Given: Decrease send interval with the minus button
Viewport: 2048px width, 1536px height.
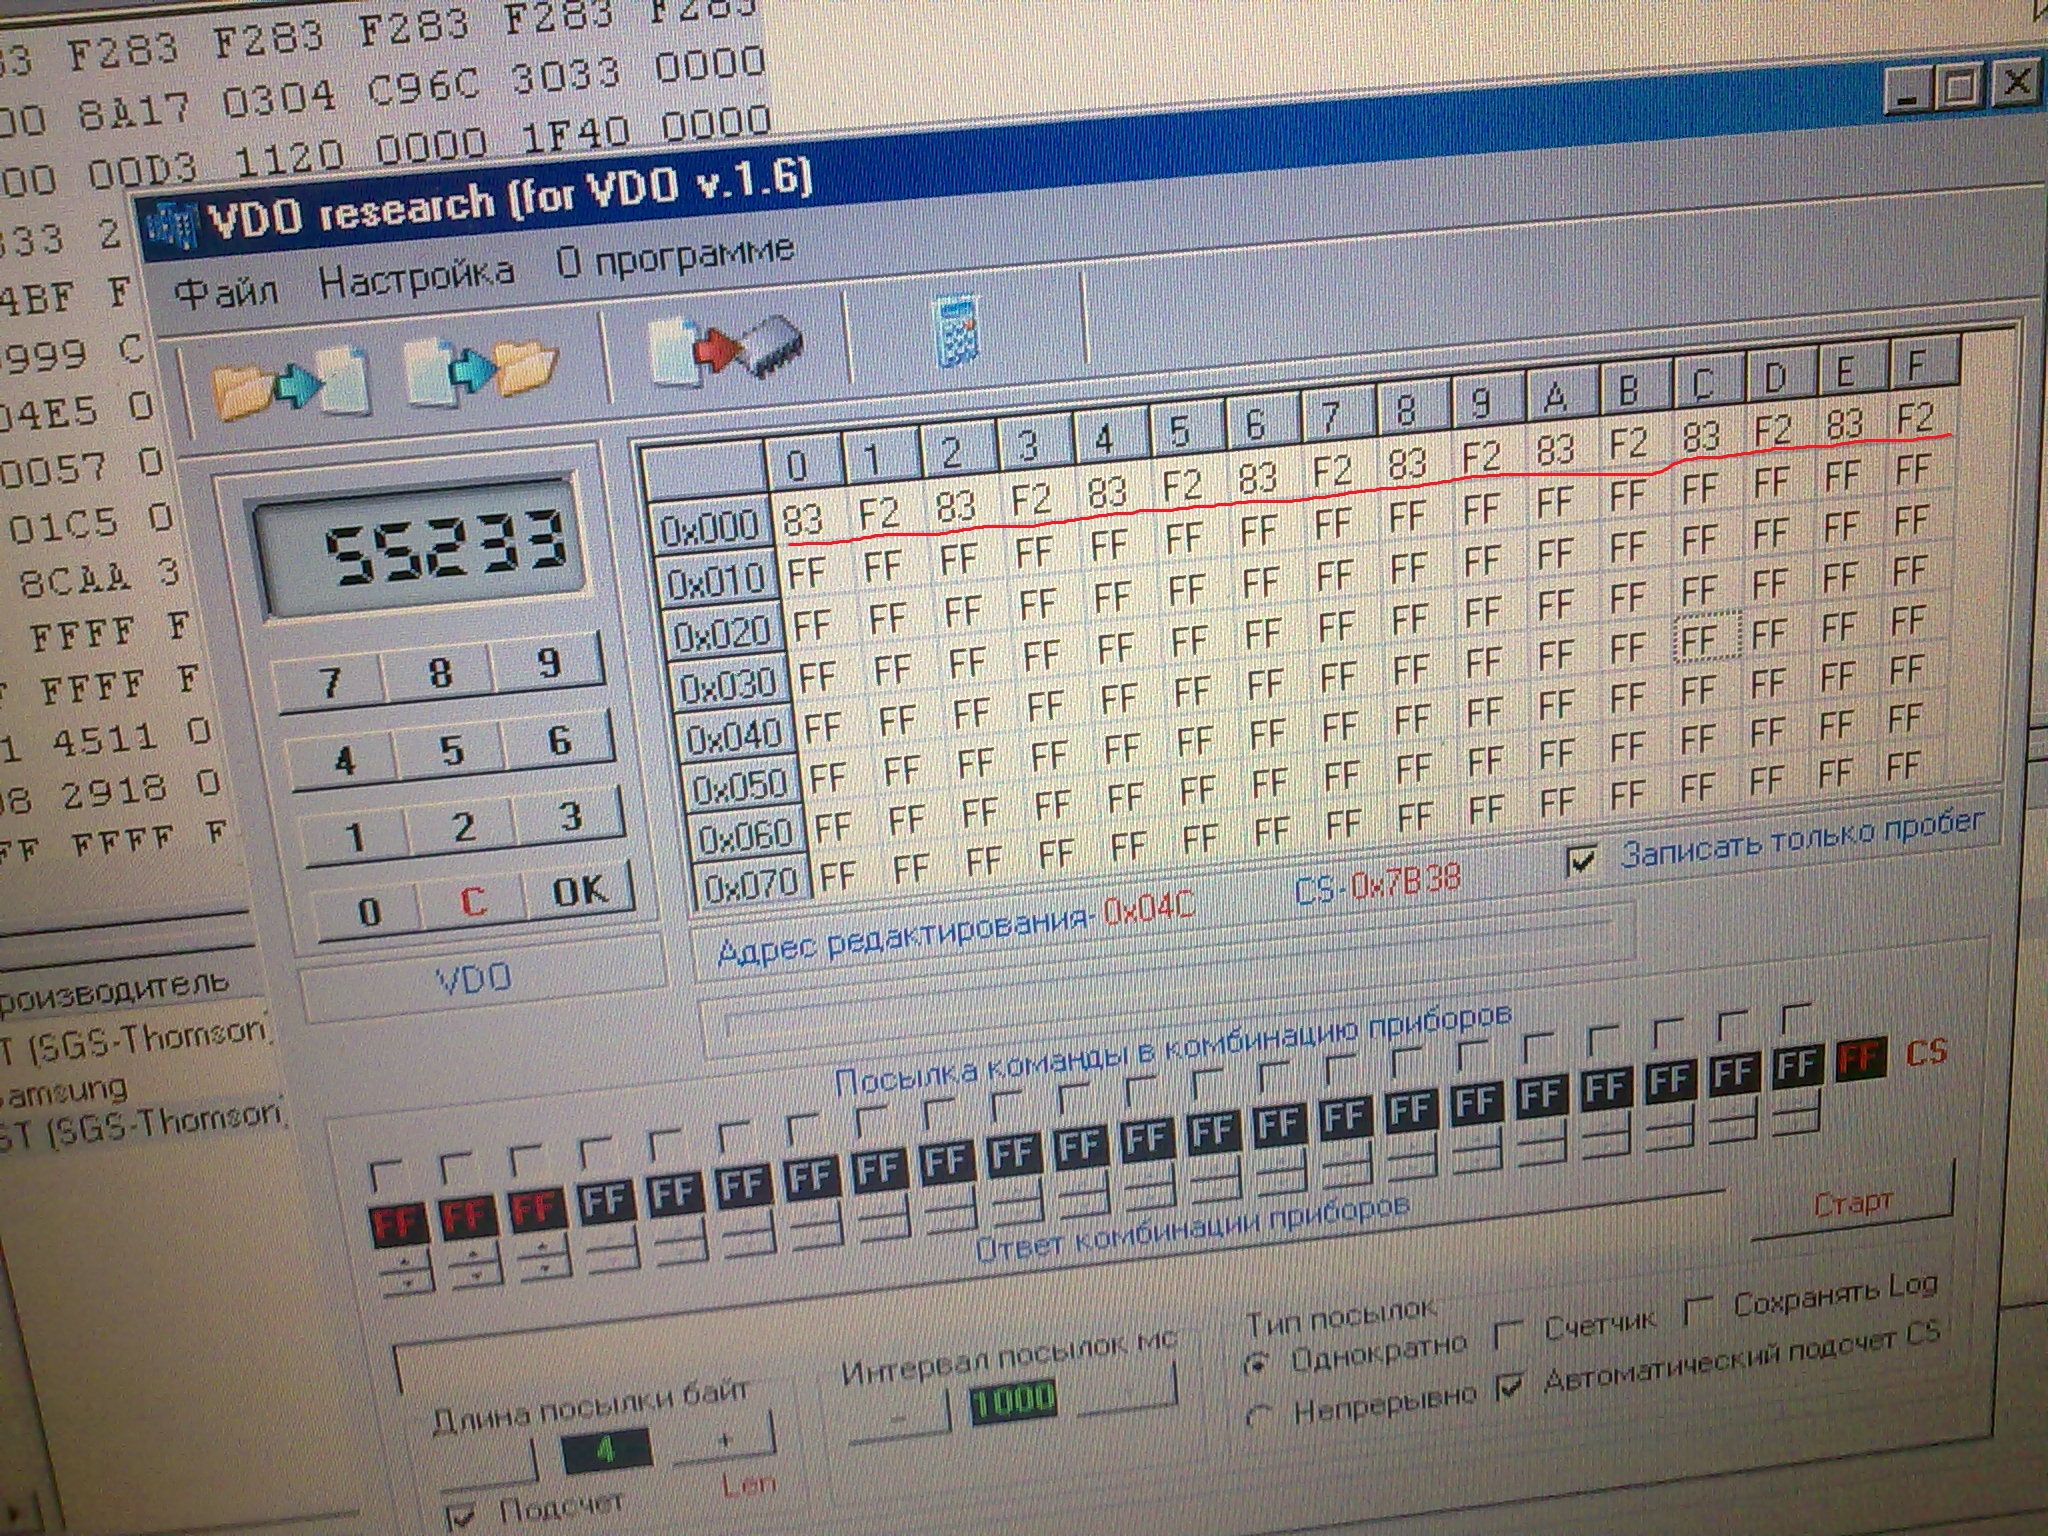Looking at the screenshot, I should click(x=897, y=1417).
